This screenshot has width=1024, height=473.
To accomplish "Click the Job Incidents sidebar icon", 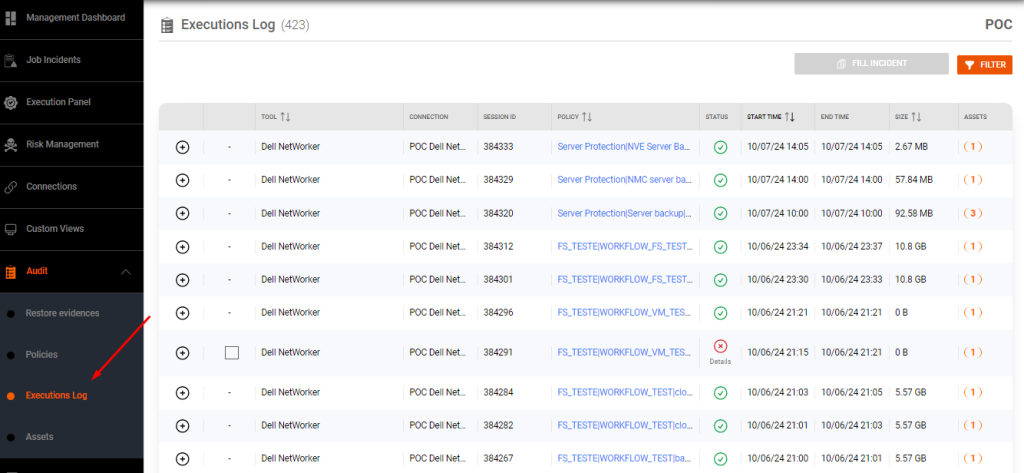I will (x=11, y=60).
